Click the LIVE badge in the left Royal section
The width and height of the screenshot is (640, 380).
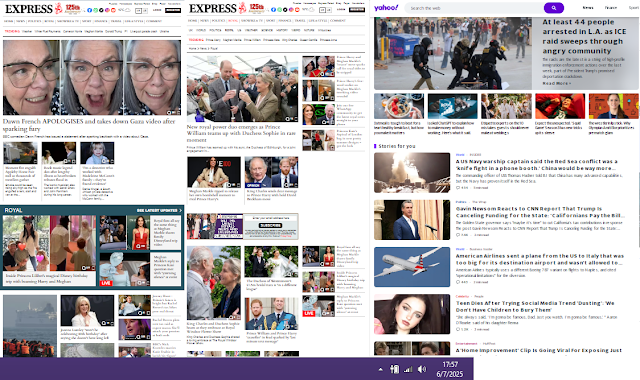106,283
